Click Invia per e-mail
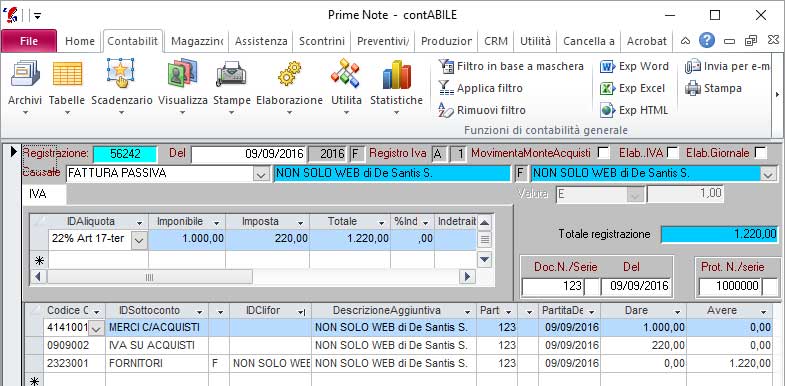 [x=727, y=67]
